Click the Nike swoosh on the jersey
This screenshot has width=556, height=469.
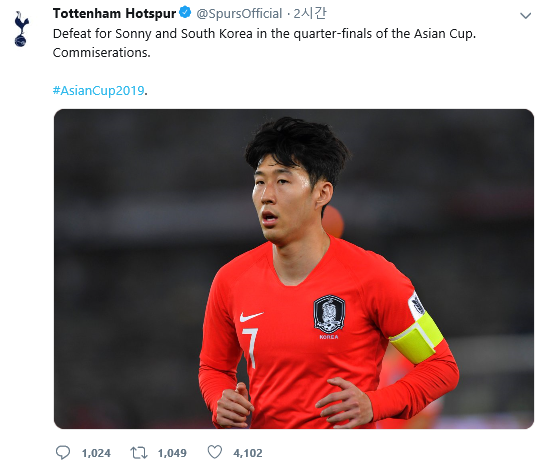coord(251,317)
